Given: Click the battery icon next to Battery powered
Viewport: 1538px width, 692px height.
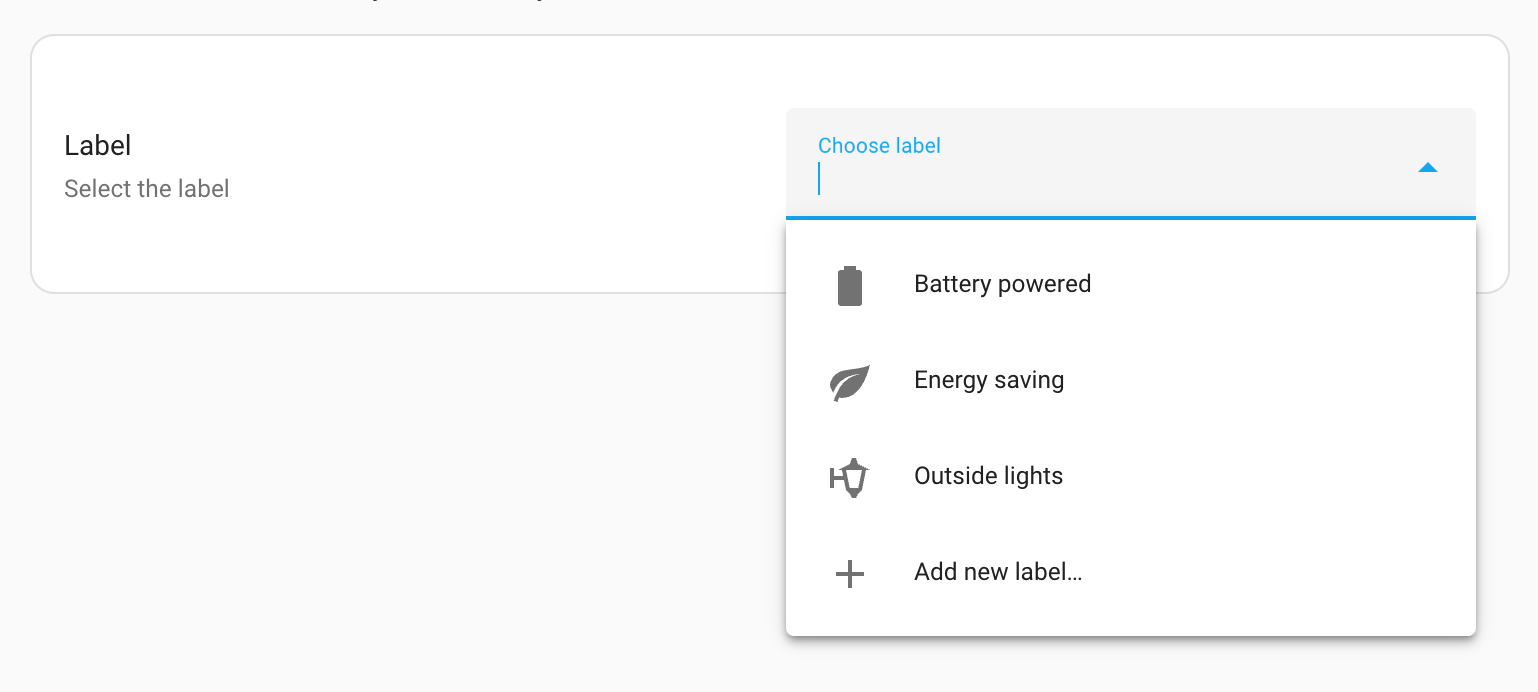Looking at the screenshot, I should (x=849, y=284).
